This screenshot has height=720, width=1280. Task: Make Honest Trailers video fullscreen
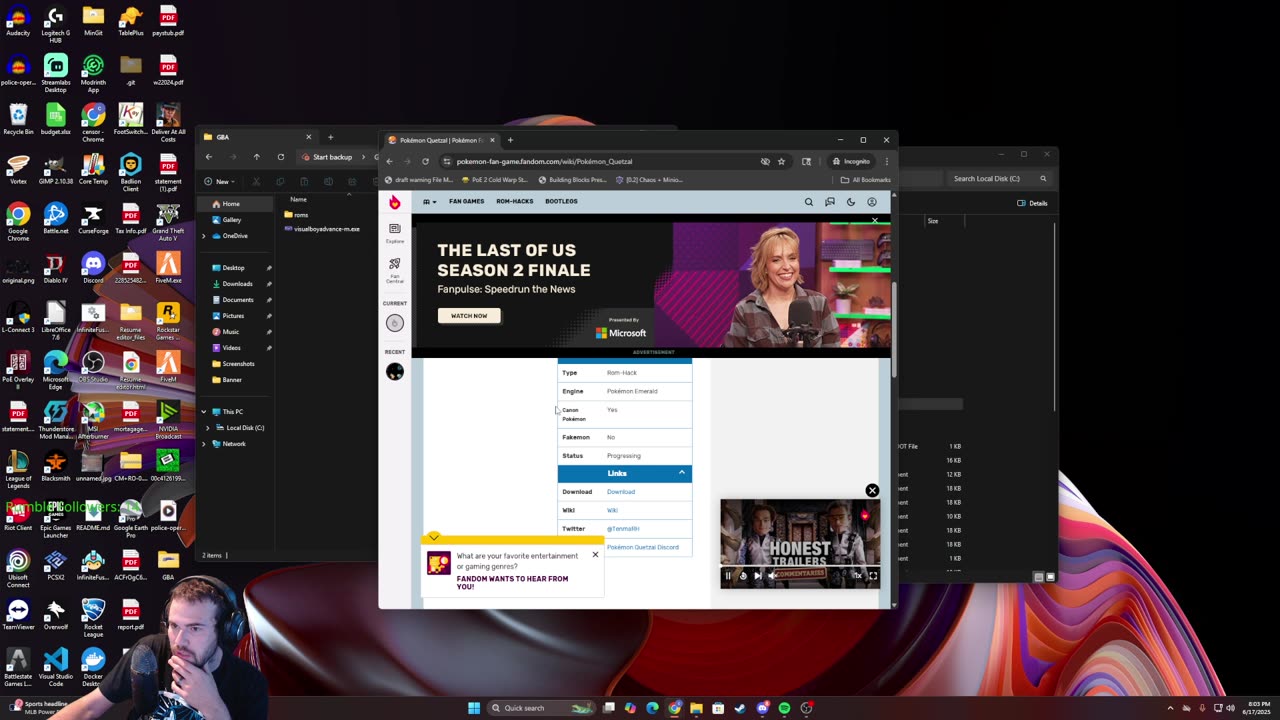click(872, 575)
